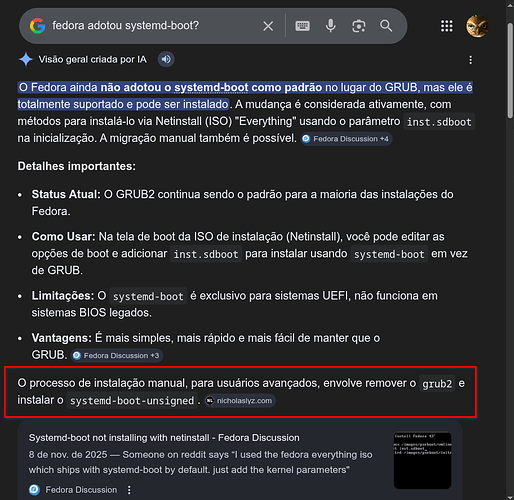
Task: Open 'Systemd-boot not installing with netinstall' result
Action: click(x=164, y=438)
